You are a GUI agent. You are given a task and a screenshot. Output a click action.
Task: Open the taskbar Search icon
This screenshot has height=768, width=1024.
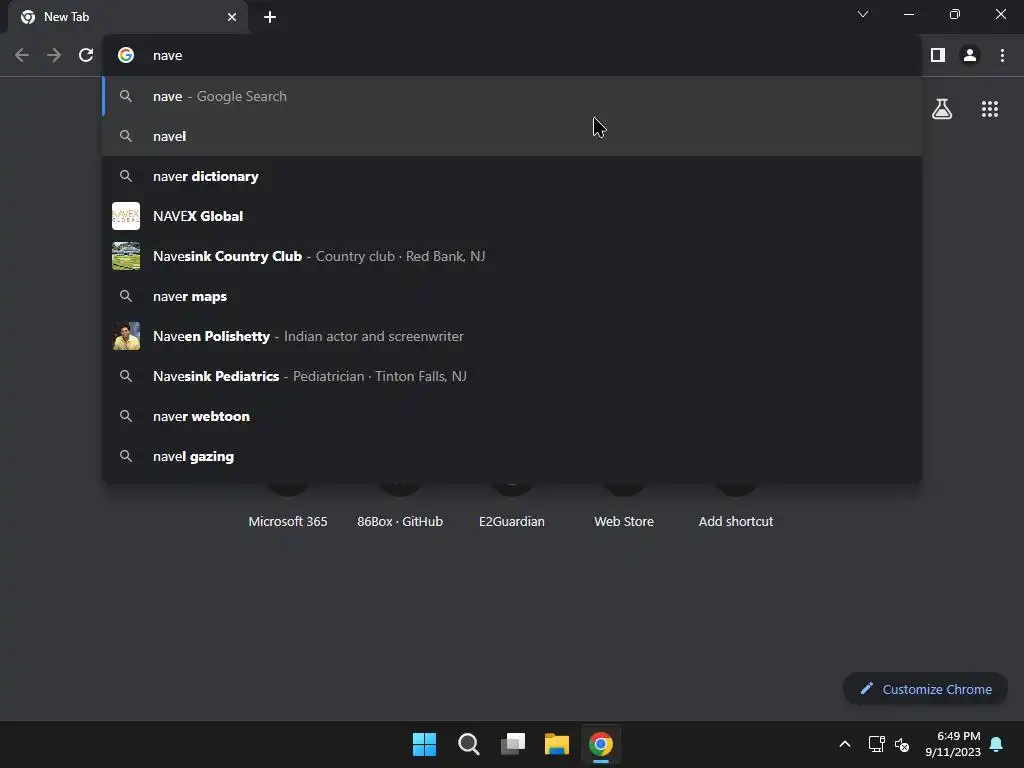coord(468,744)
